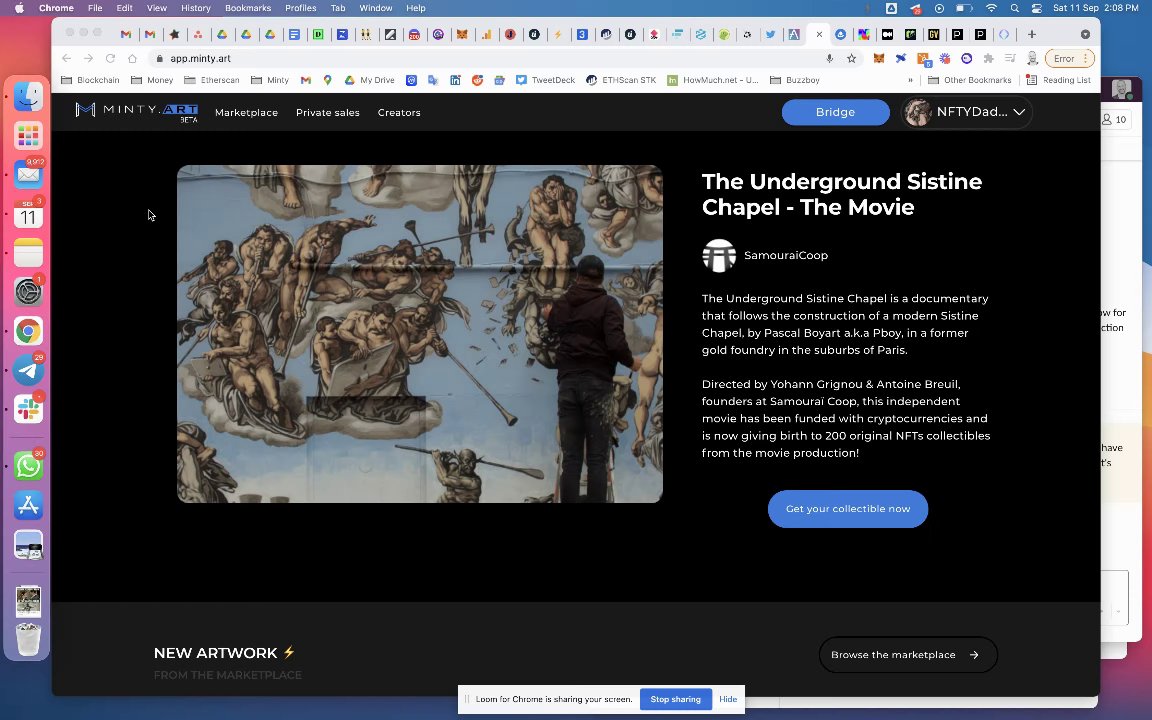Reload the current page
1152x720 pixels.
click(110, 58)
